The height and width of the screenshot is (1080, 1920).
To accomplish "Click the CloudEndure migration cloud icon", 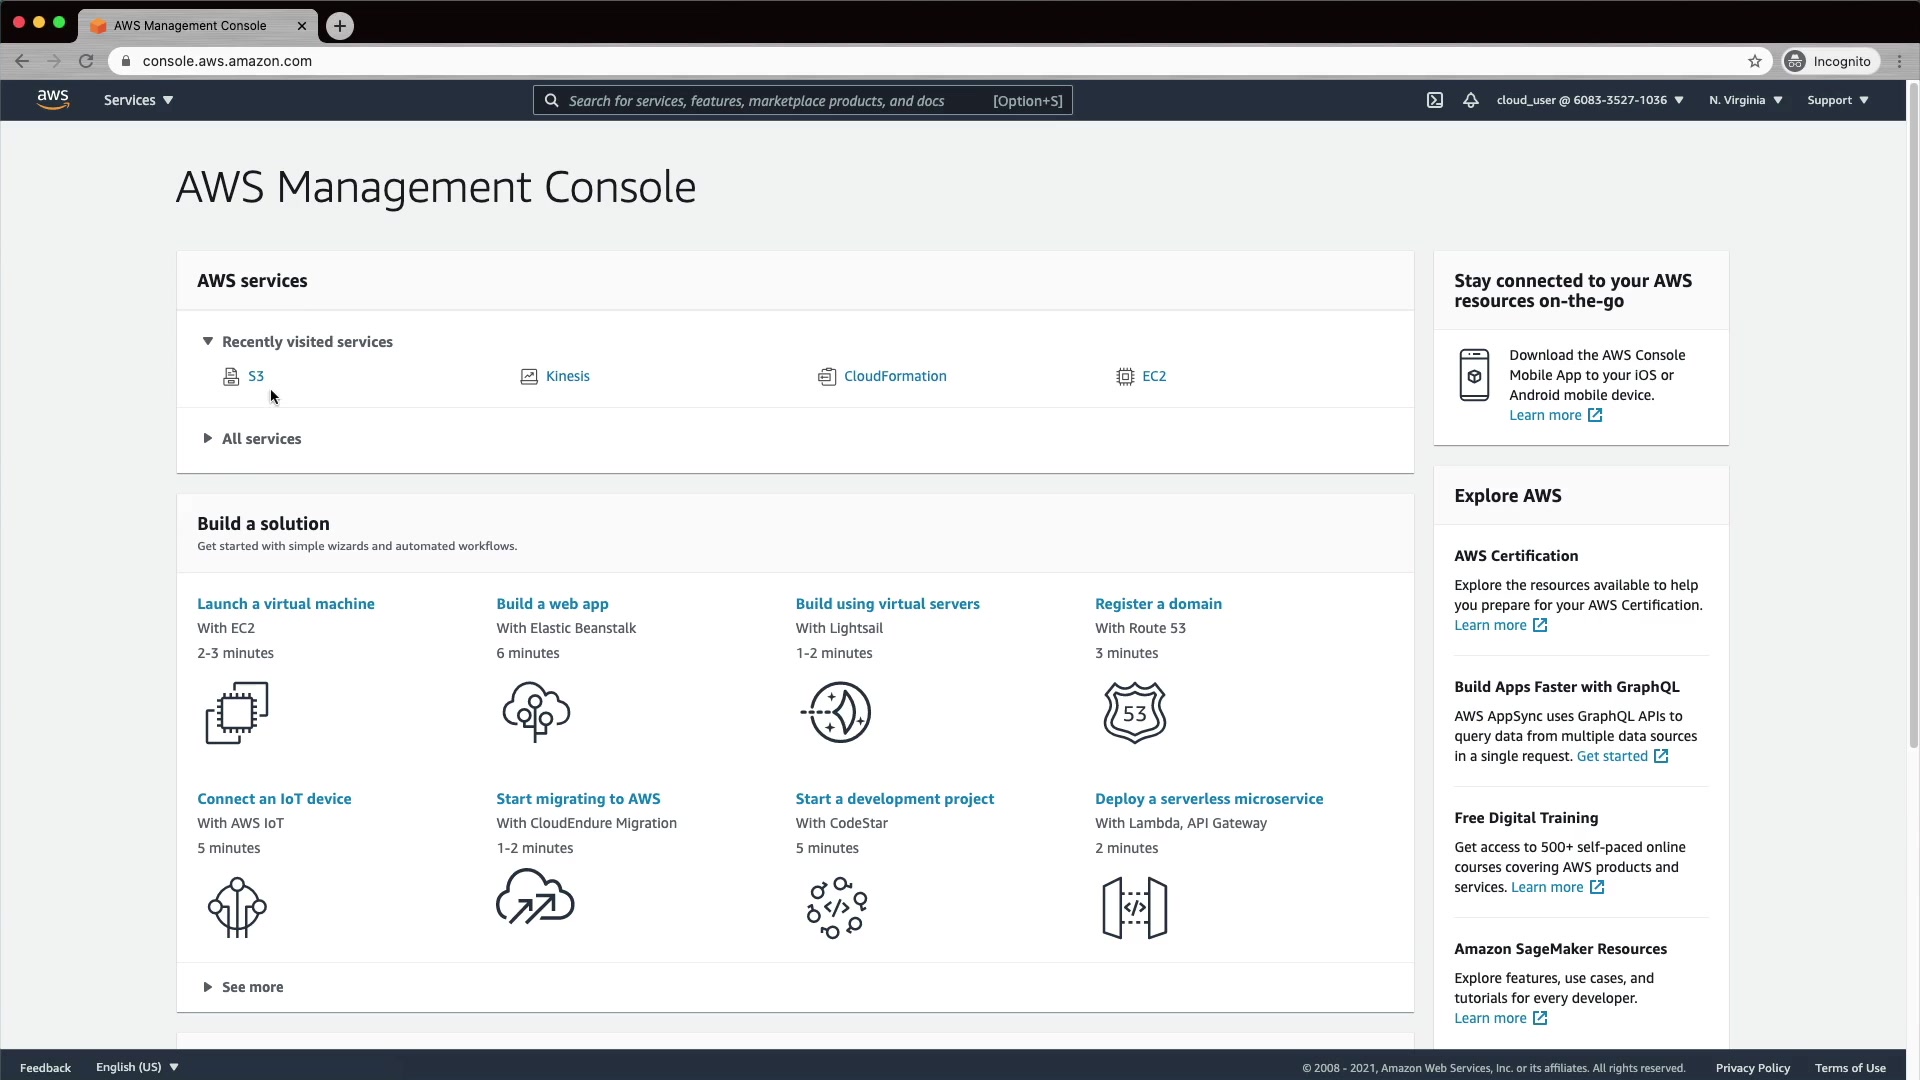I will pos(535,897).
